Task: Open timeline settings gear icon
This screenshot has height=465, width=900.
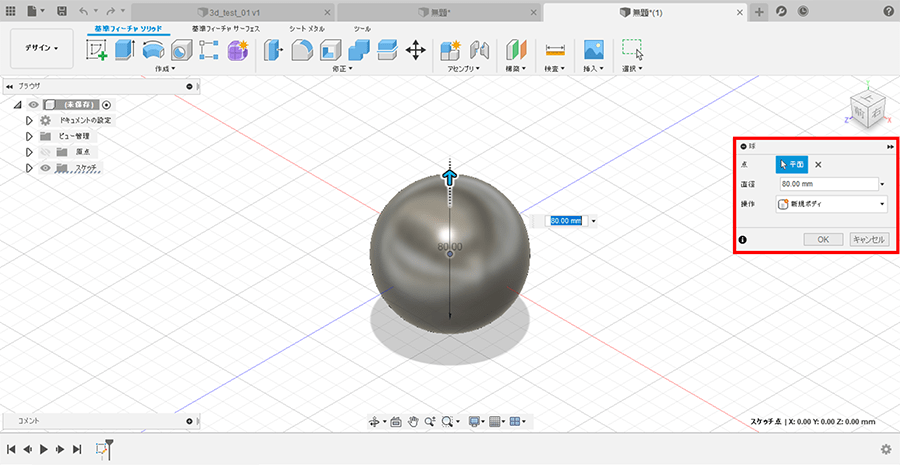Action: click(x=886, y=450)
